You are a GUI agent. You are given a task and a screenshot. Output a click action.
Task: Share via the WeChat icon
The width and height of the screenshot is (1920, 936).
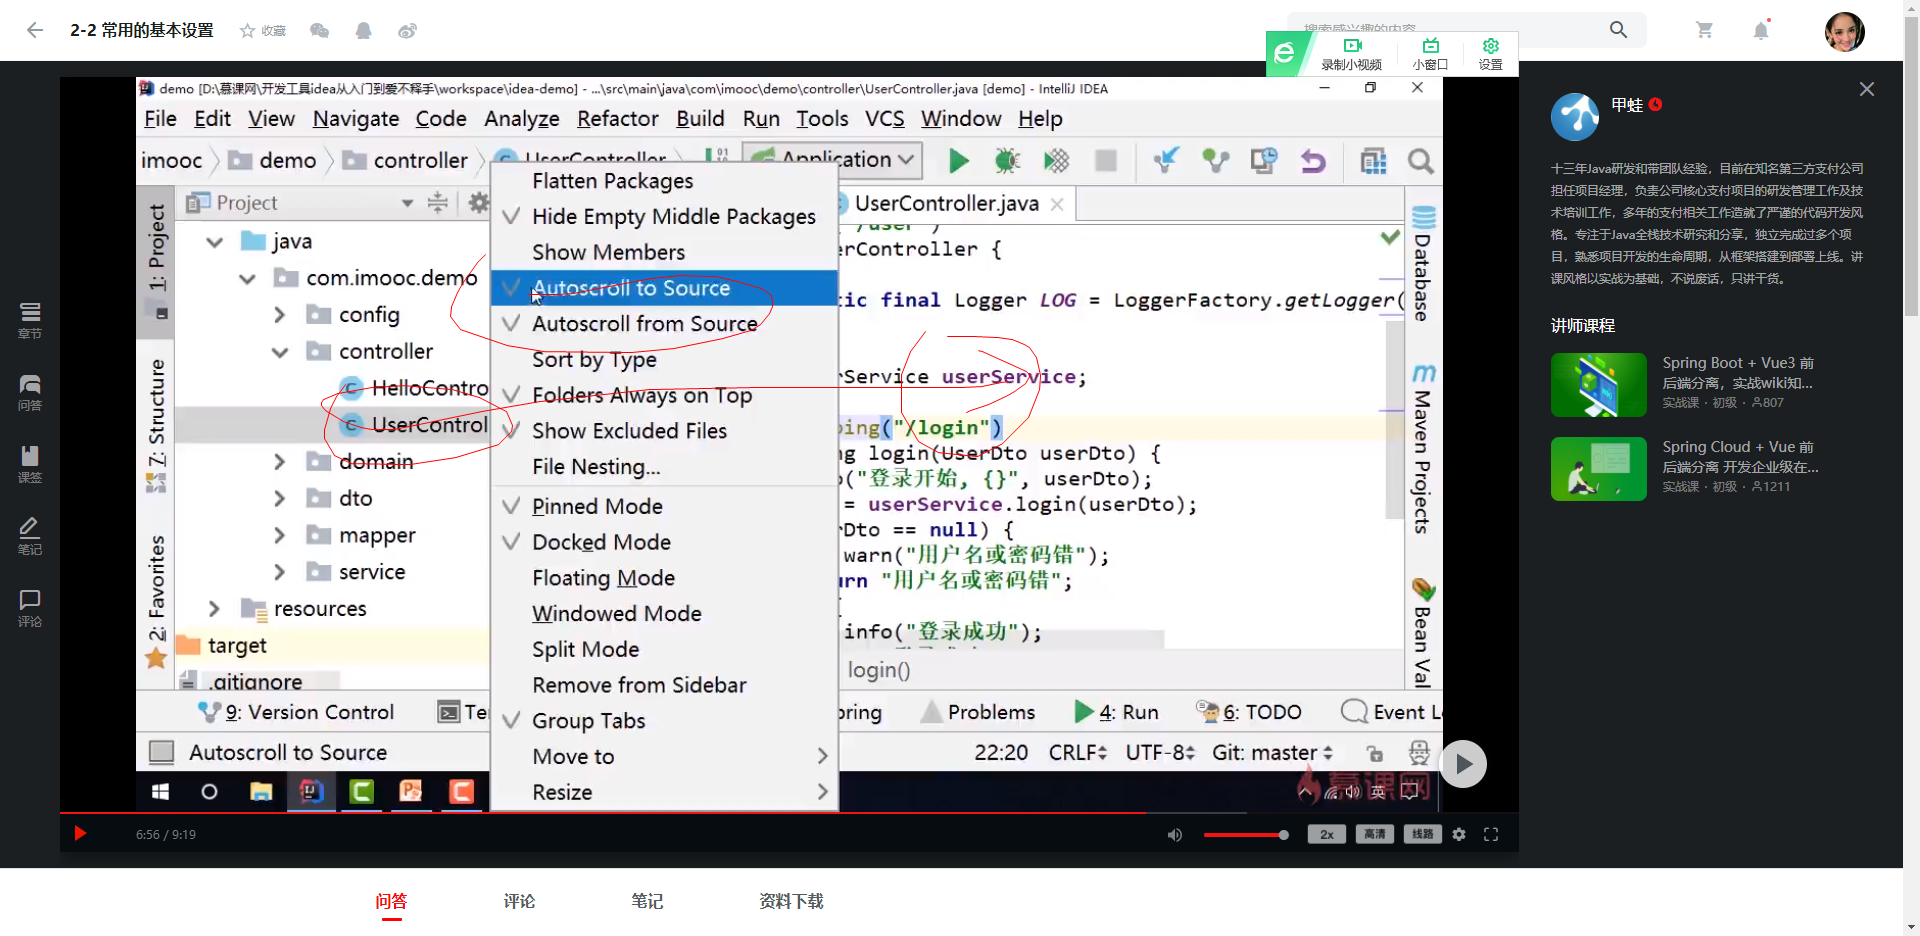point(320,31)
